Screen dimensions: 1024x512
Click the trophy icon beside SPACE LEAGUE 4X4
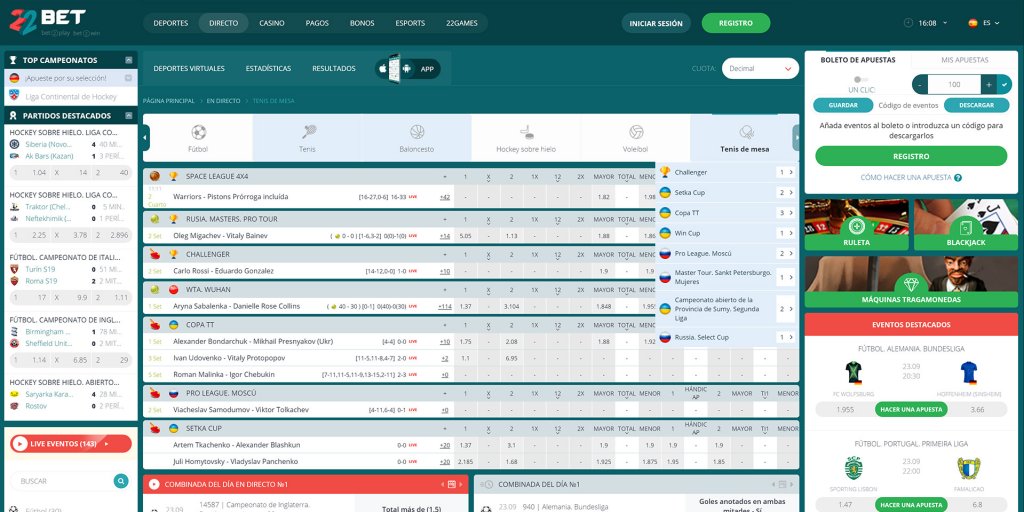click(174, 176)
